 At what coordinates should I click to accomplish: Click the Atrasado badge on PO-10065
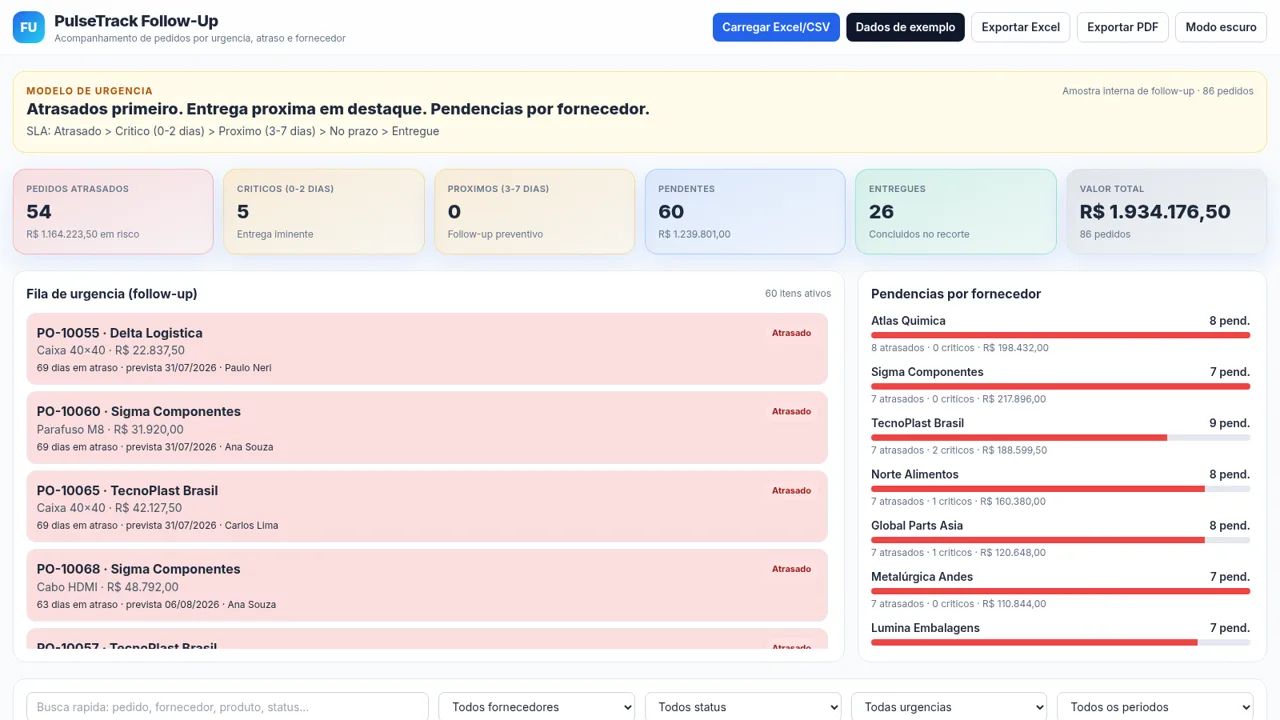[x=791, y=490]
